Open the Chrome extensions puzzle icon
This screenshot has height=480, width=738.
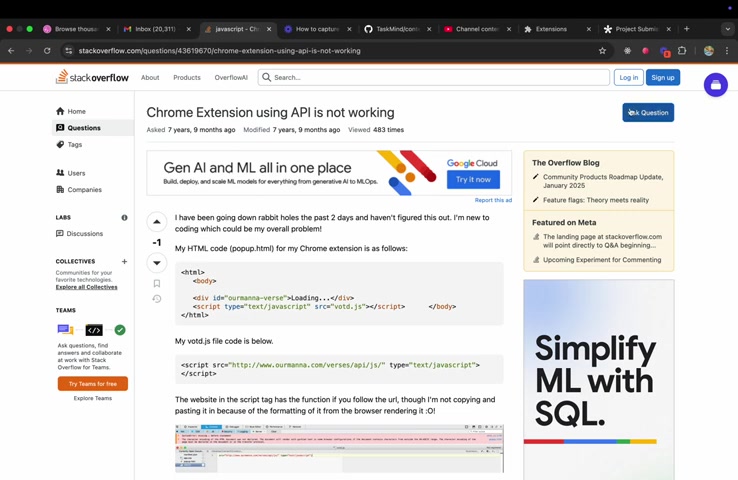pyautogui.click(x=682, y=51)
